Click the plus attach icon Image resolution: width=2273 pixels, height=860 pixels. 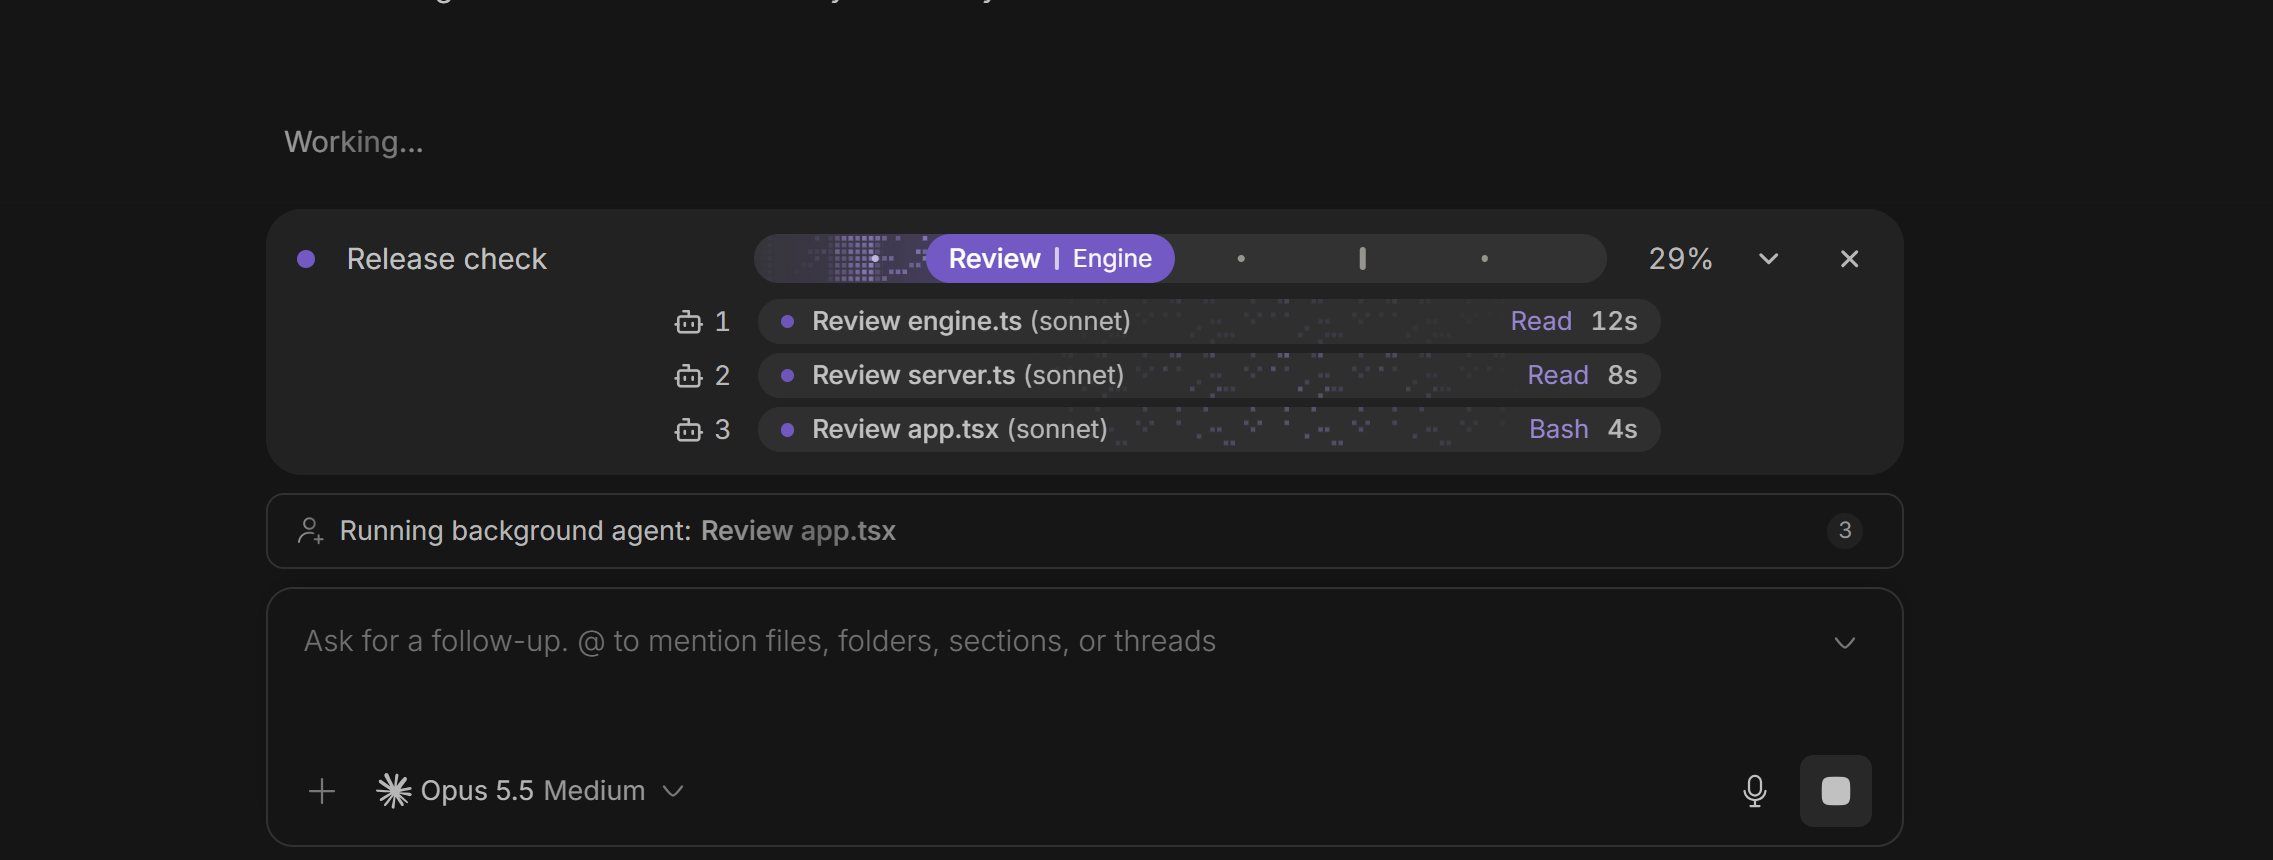(322, 792)
